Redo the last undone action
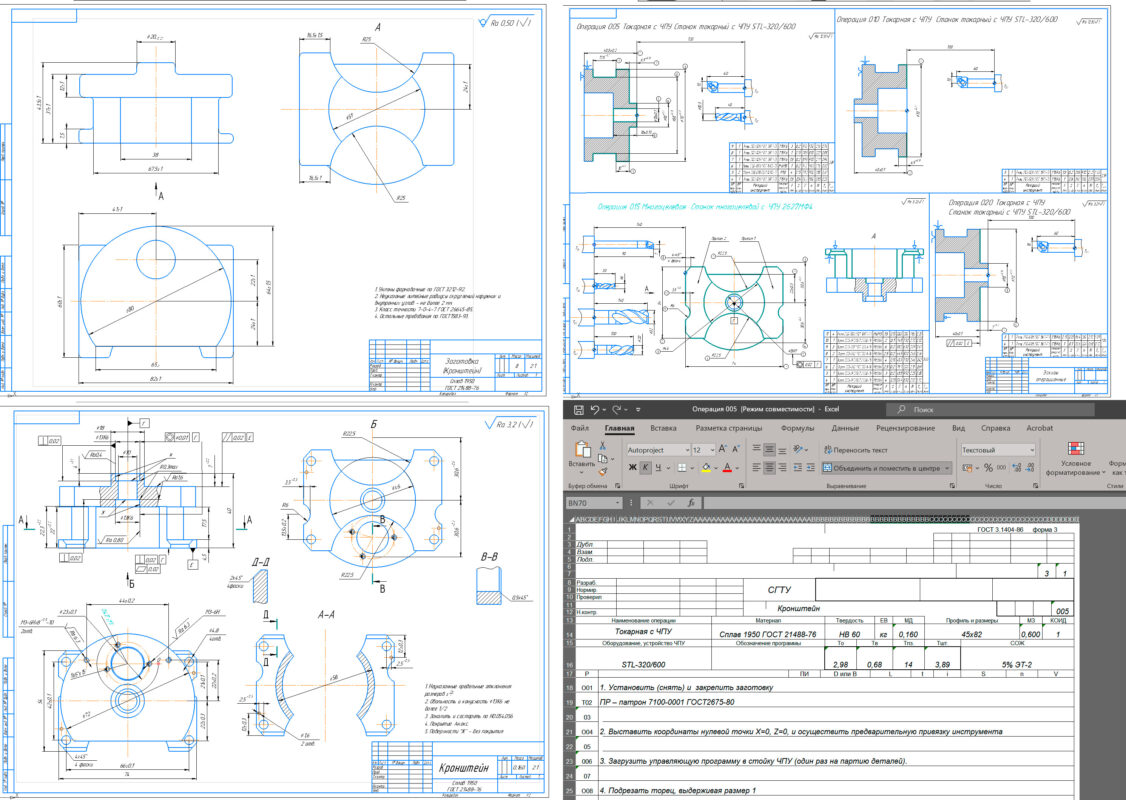1126x800 pixels. pyautogui.click(x=617, y=410)
